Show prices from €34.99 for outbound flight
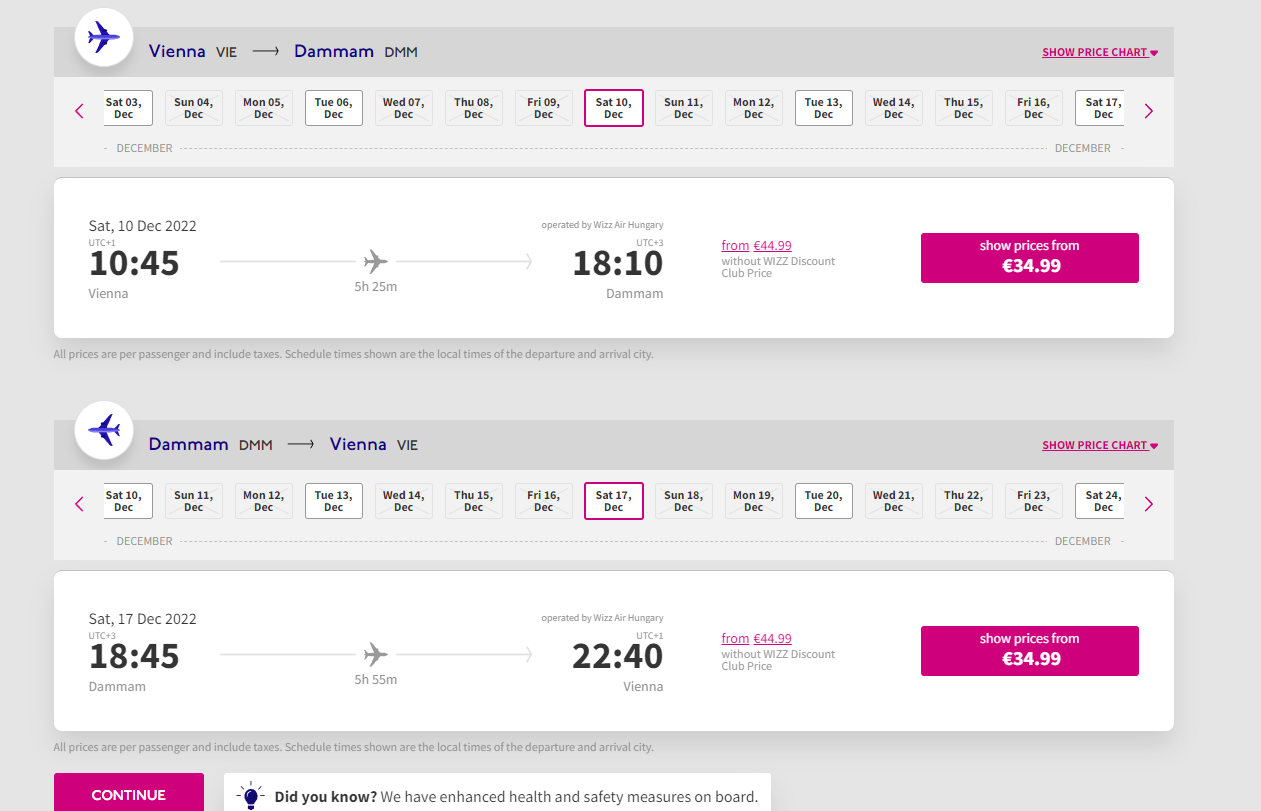Image resolution: width=1261 pixels, height=811 pixels. tap(1030, 258)
